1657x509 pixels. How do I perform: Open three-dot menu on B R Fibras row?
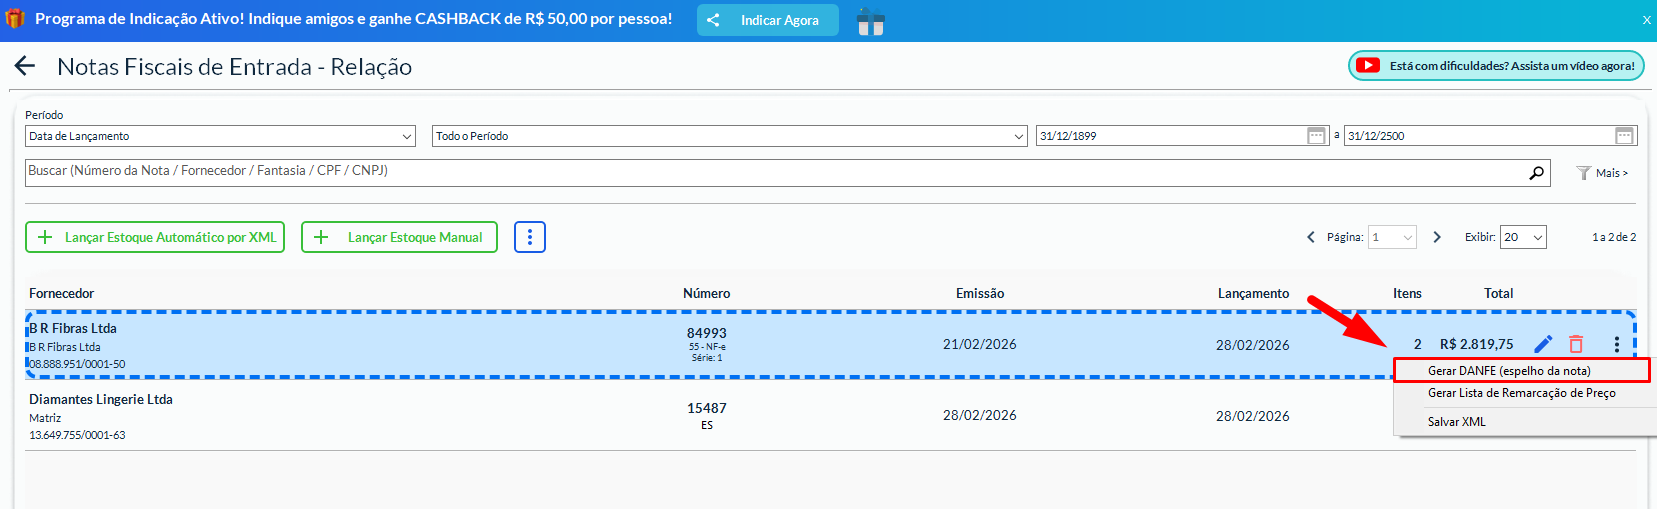click(1616, 344)
